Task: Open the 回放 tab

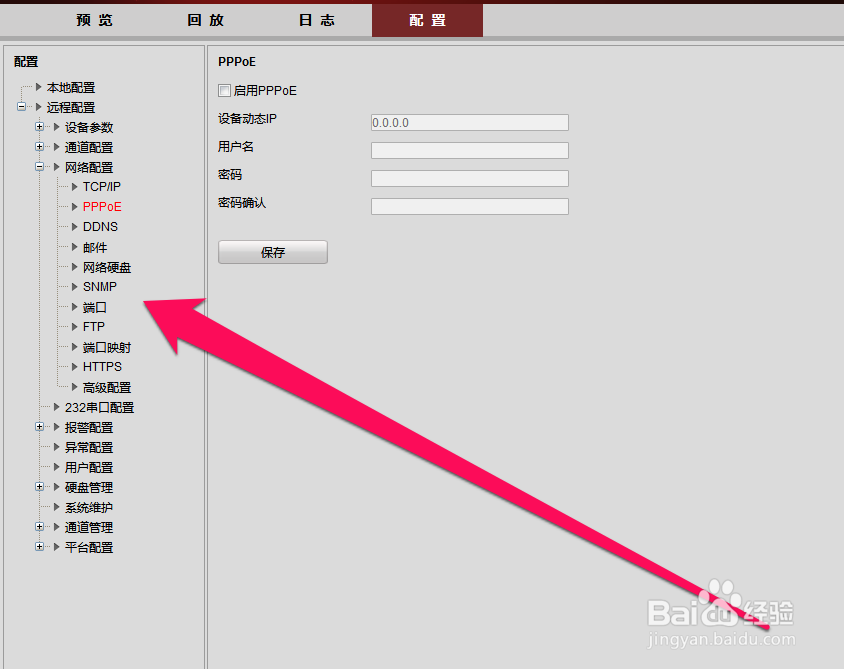Action: [x=205, y=20]
